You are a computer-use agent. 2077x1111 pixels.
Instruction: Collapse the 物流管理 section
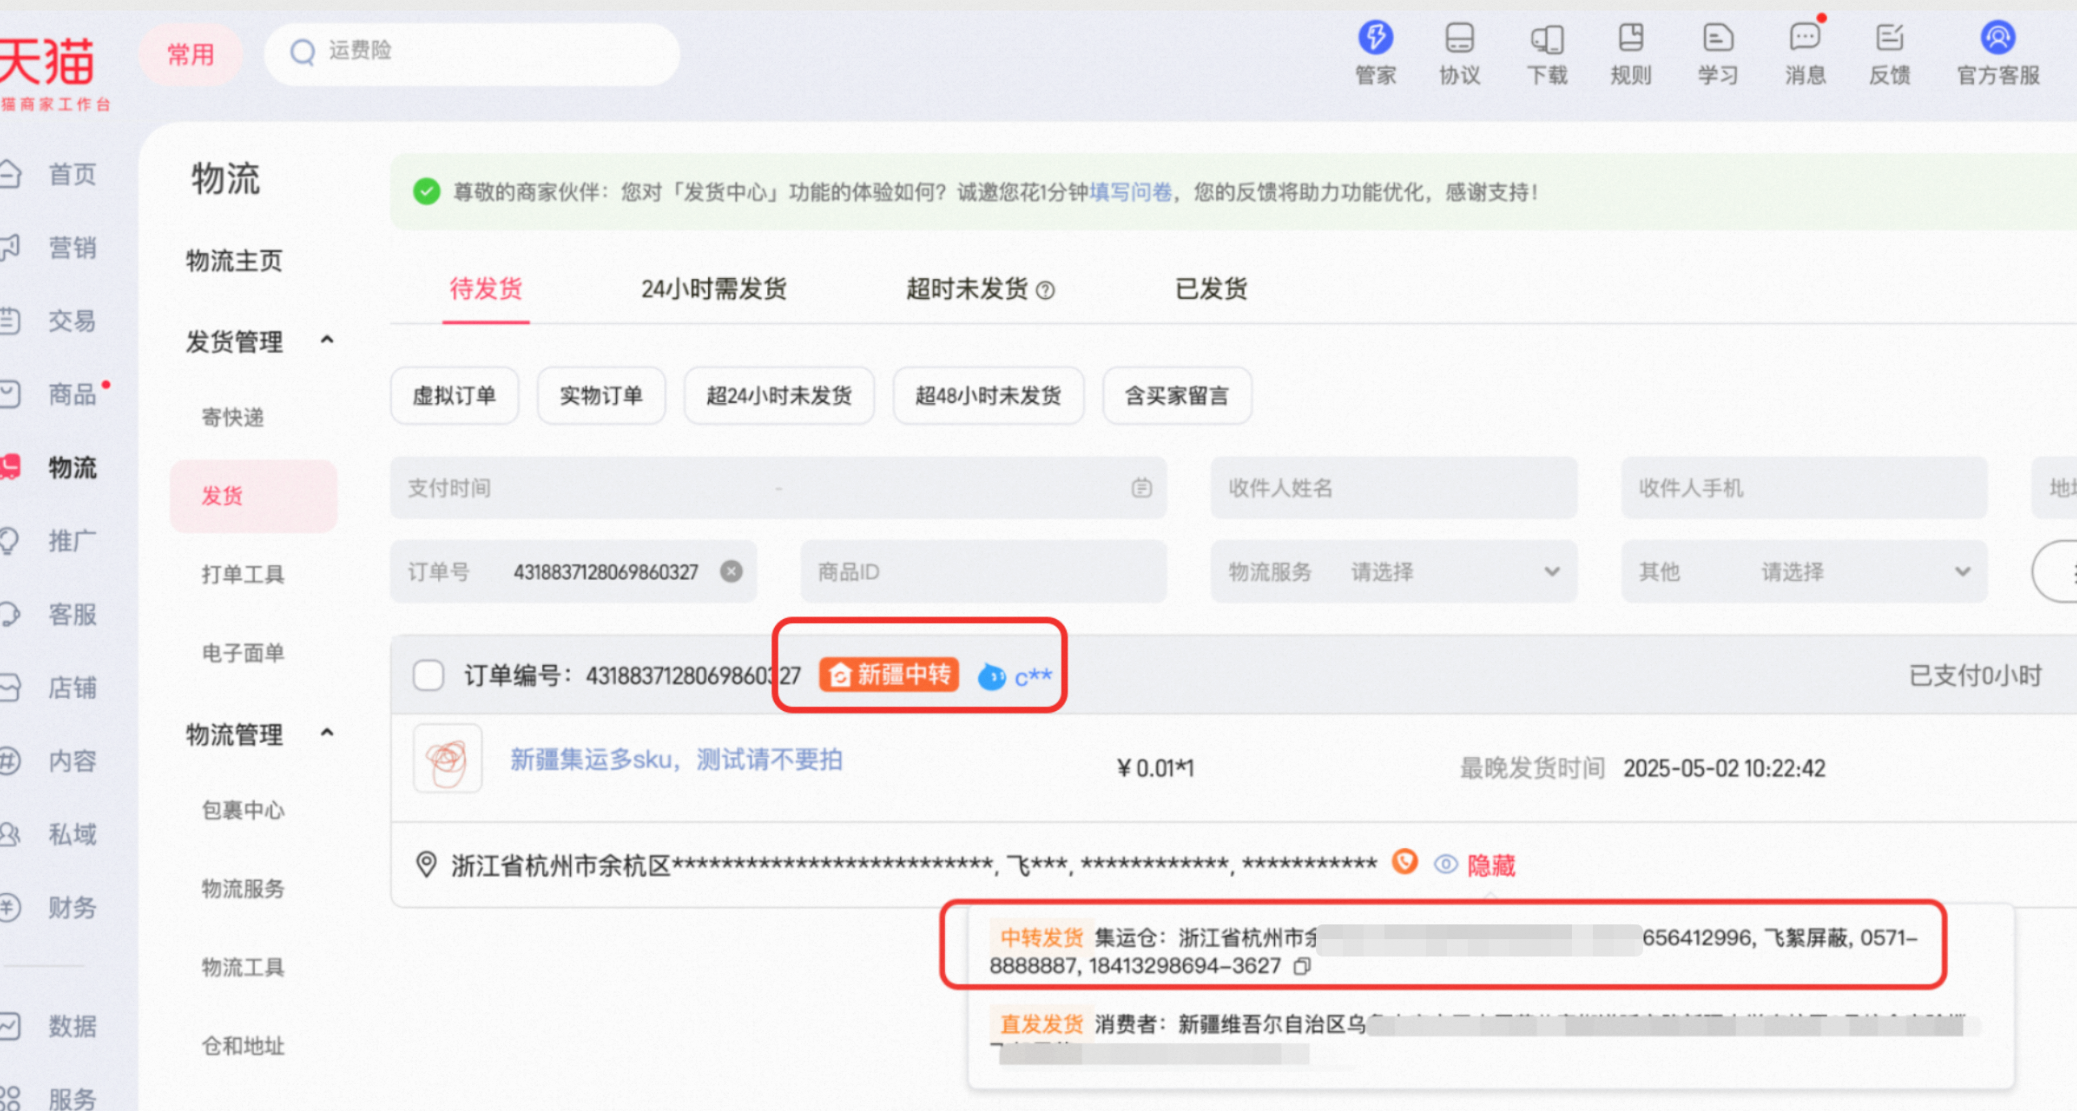click(x=327, y=734)
